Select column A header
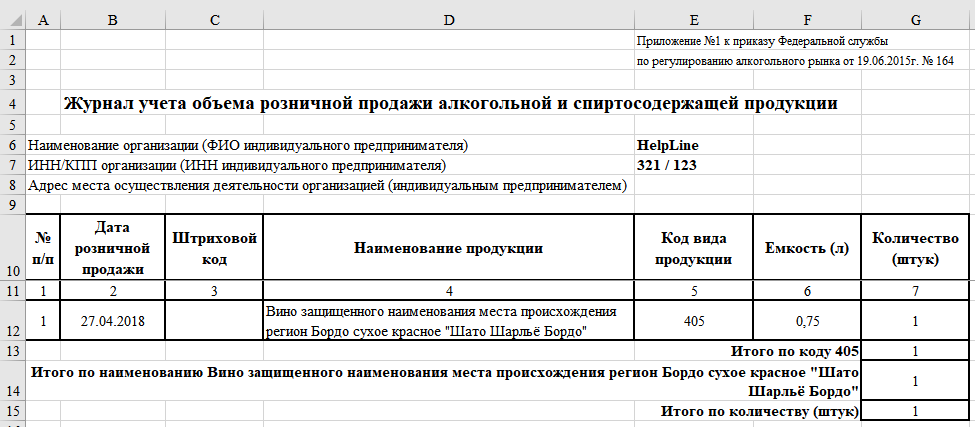The image size is (975, 427). [x=43, y=20]
